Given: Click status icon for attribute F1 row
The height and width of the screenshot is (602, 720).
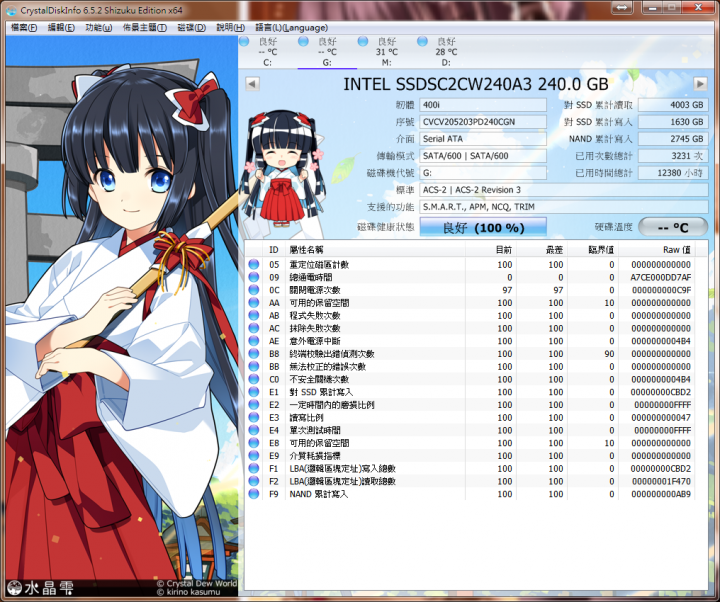Looking at the screenshot, I should click(x=253, y=468).
